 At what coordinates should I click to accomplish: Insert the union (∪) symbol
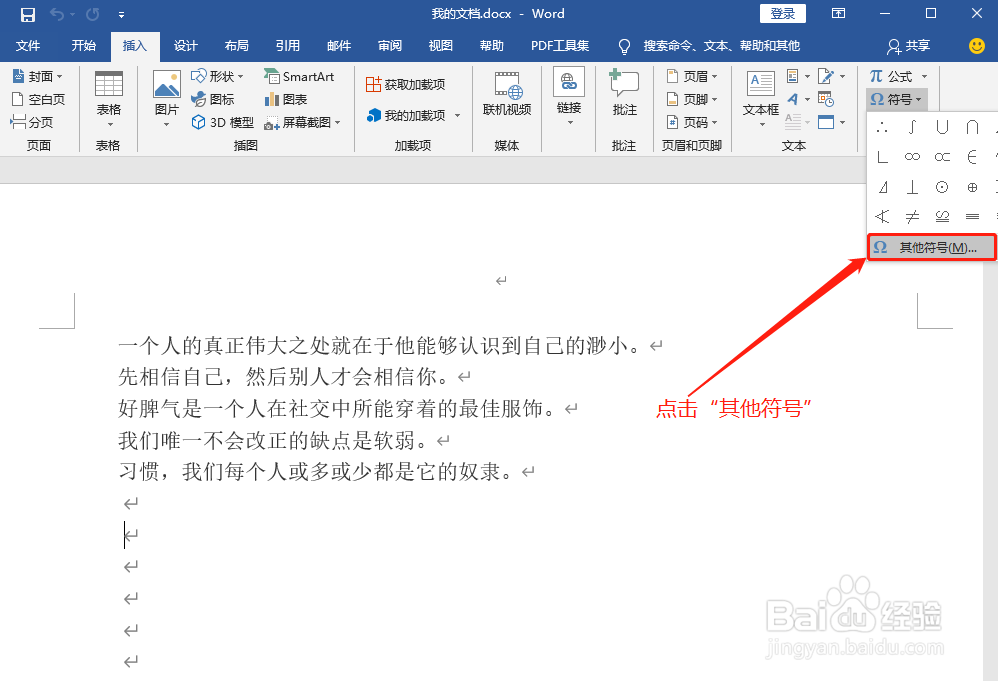click(942, 127)
